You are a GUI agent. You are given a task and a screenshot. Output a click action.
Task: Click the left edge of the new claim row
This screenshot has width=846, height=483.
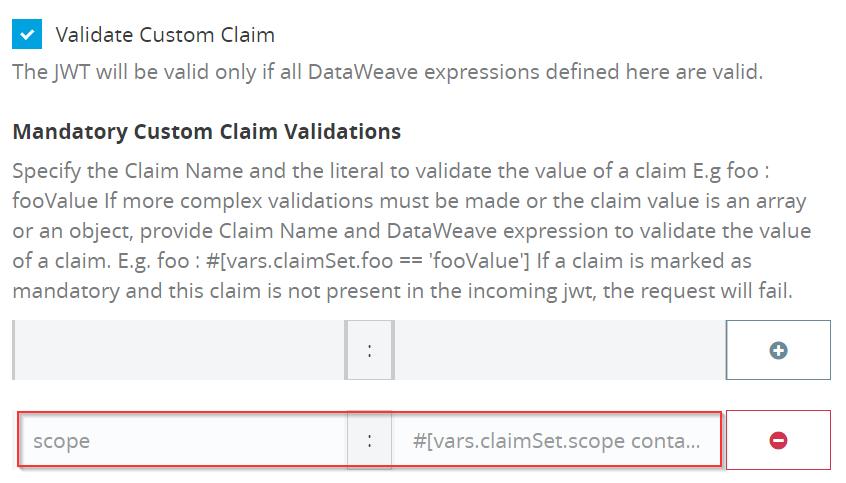point(14,350)
